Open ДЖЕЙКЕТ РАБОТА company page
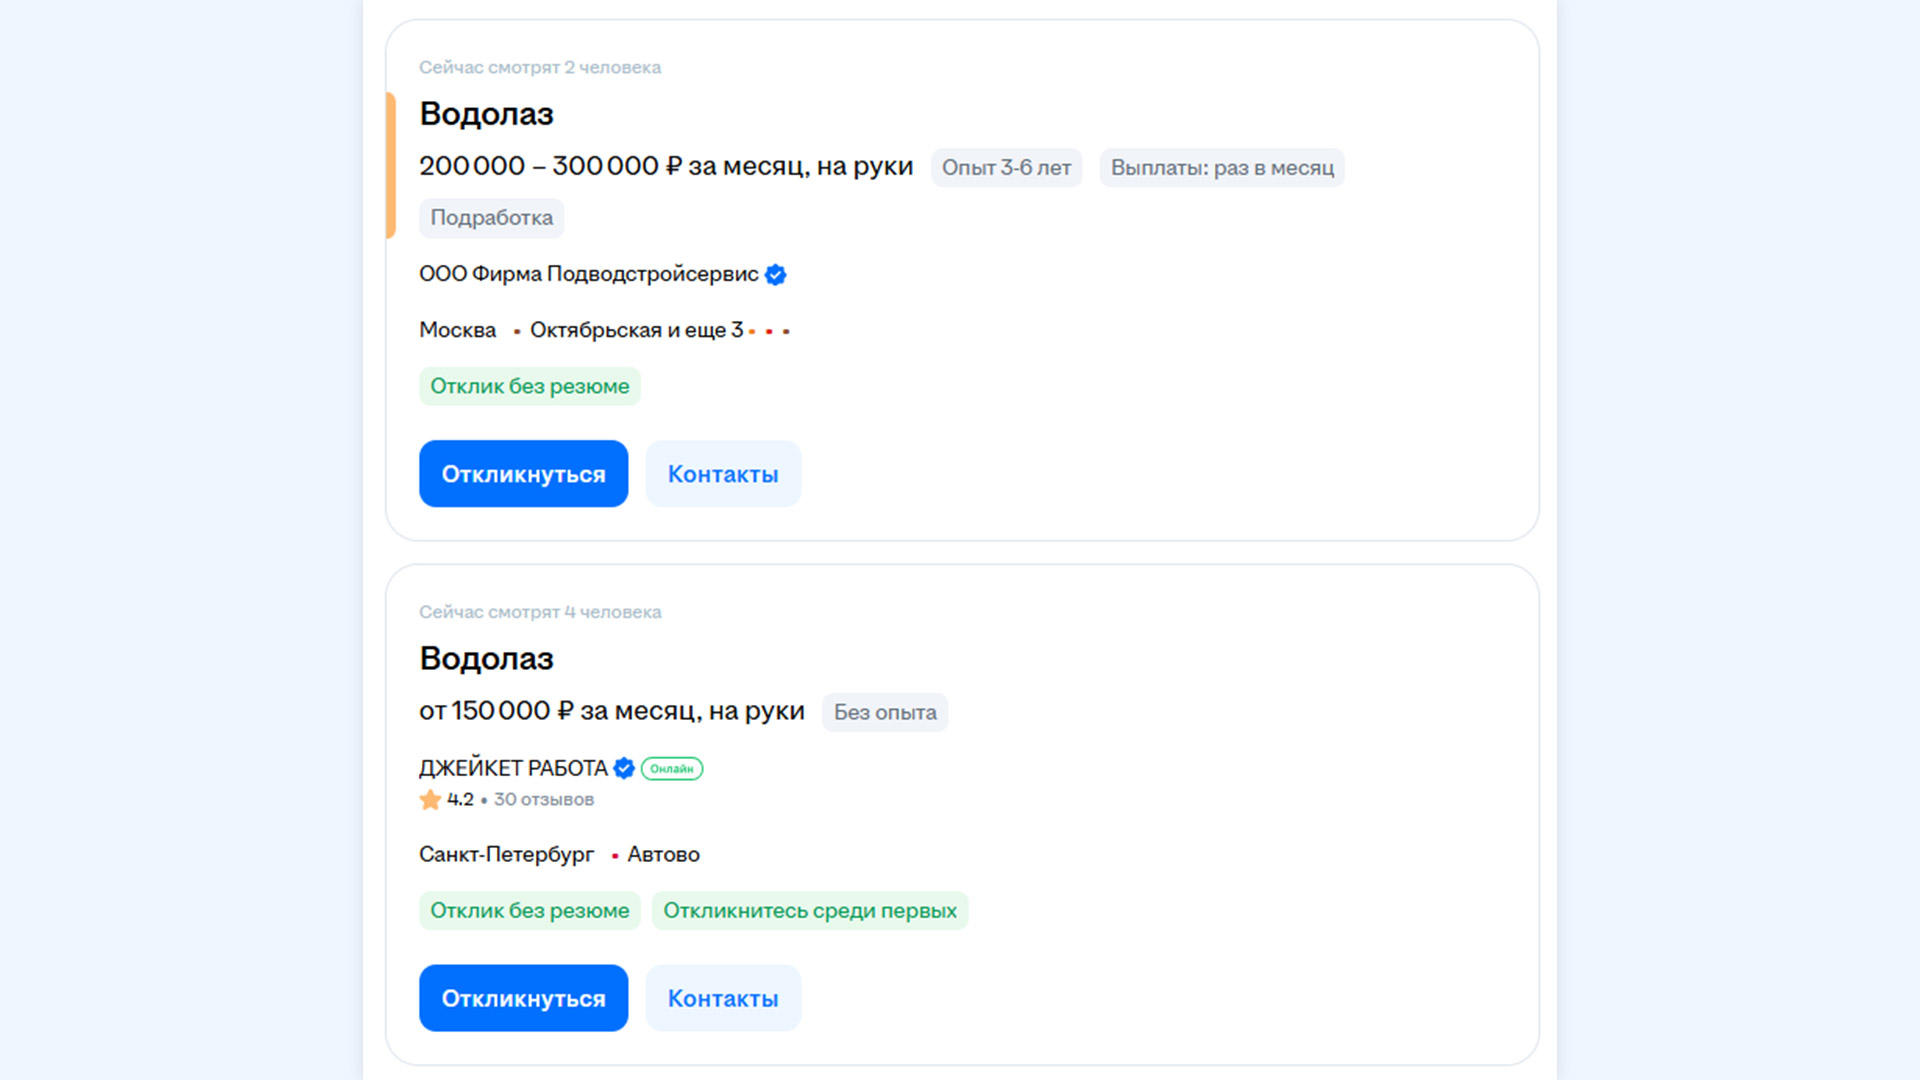 [x=513, y=768]
